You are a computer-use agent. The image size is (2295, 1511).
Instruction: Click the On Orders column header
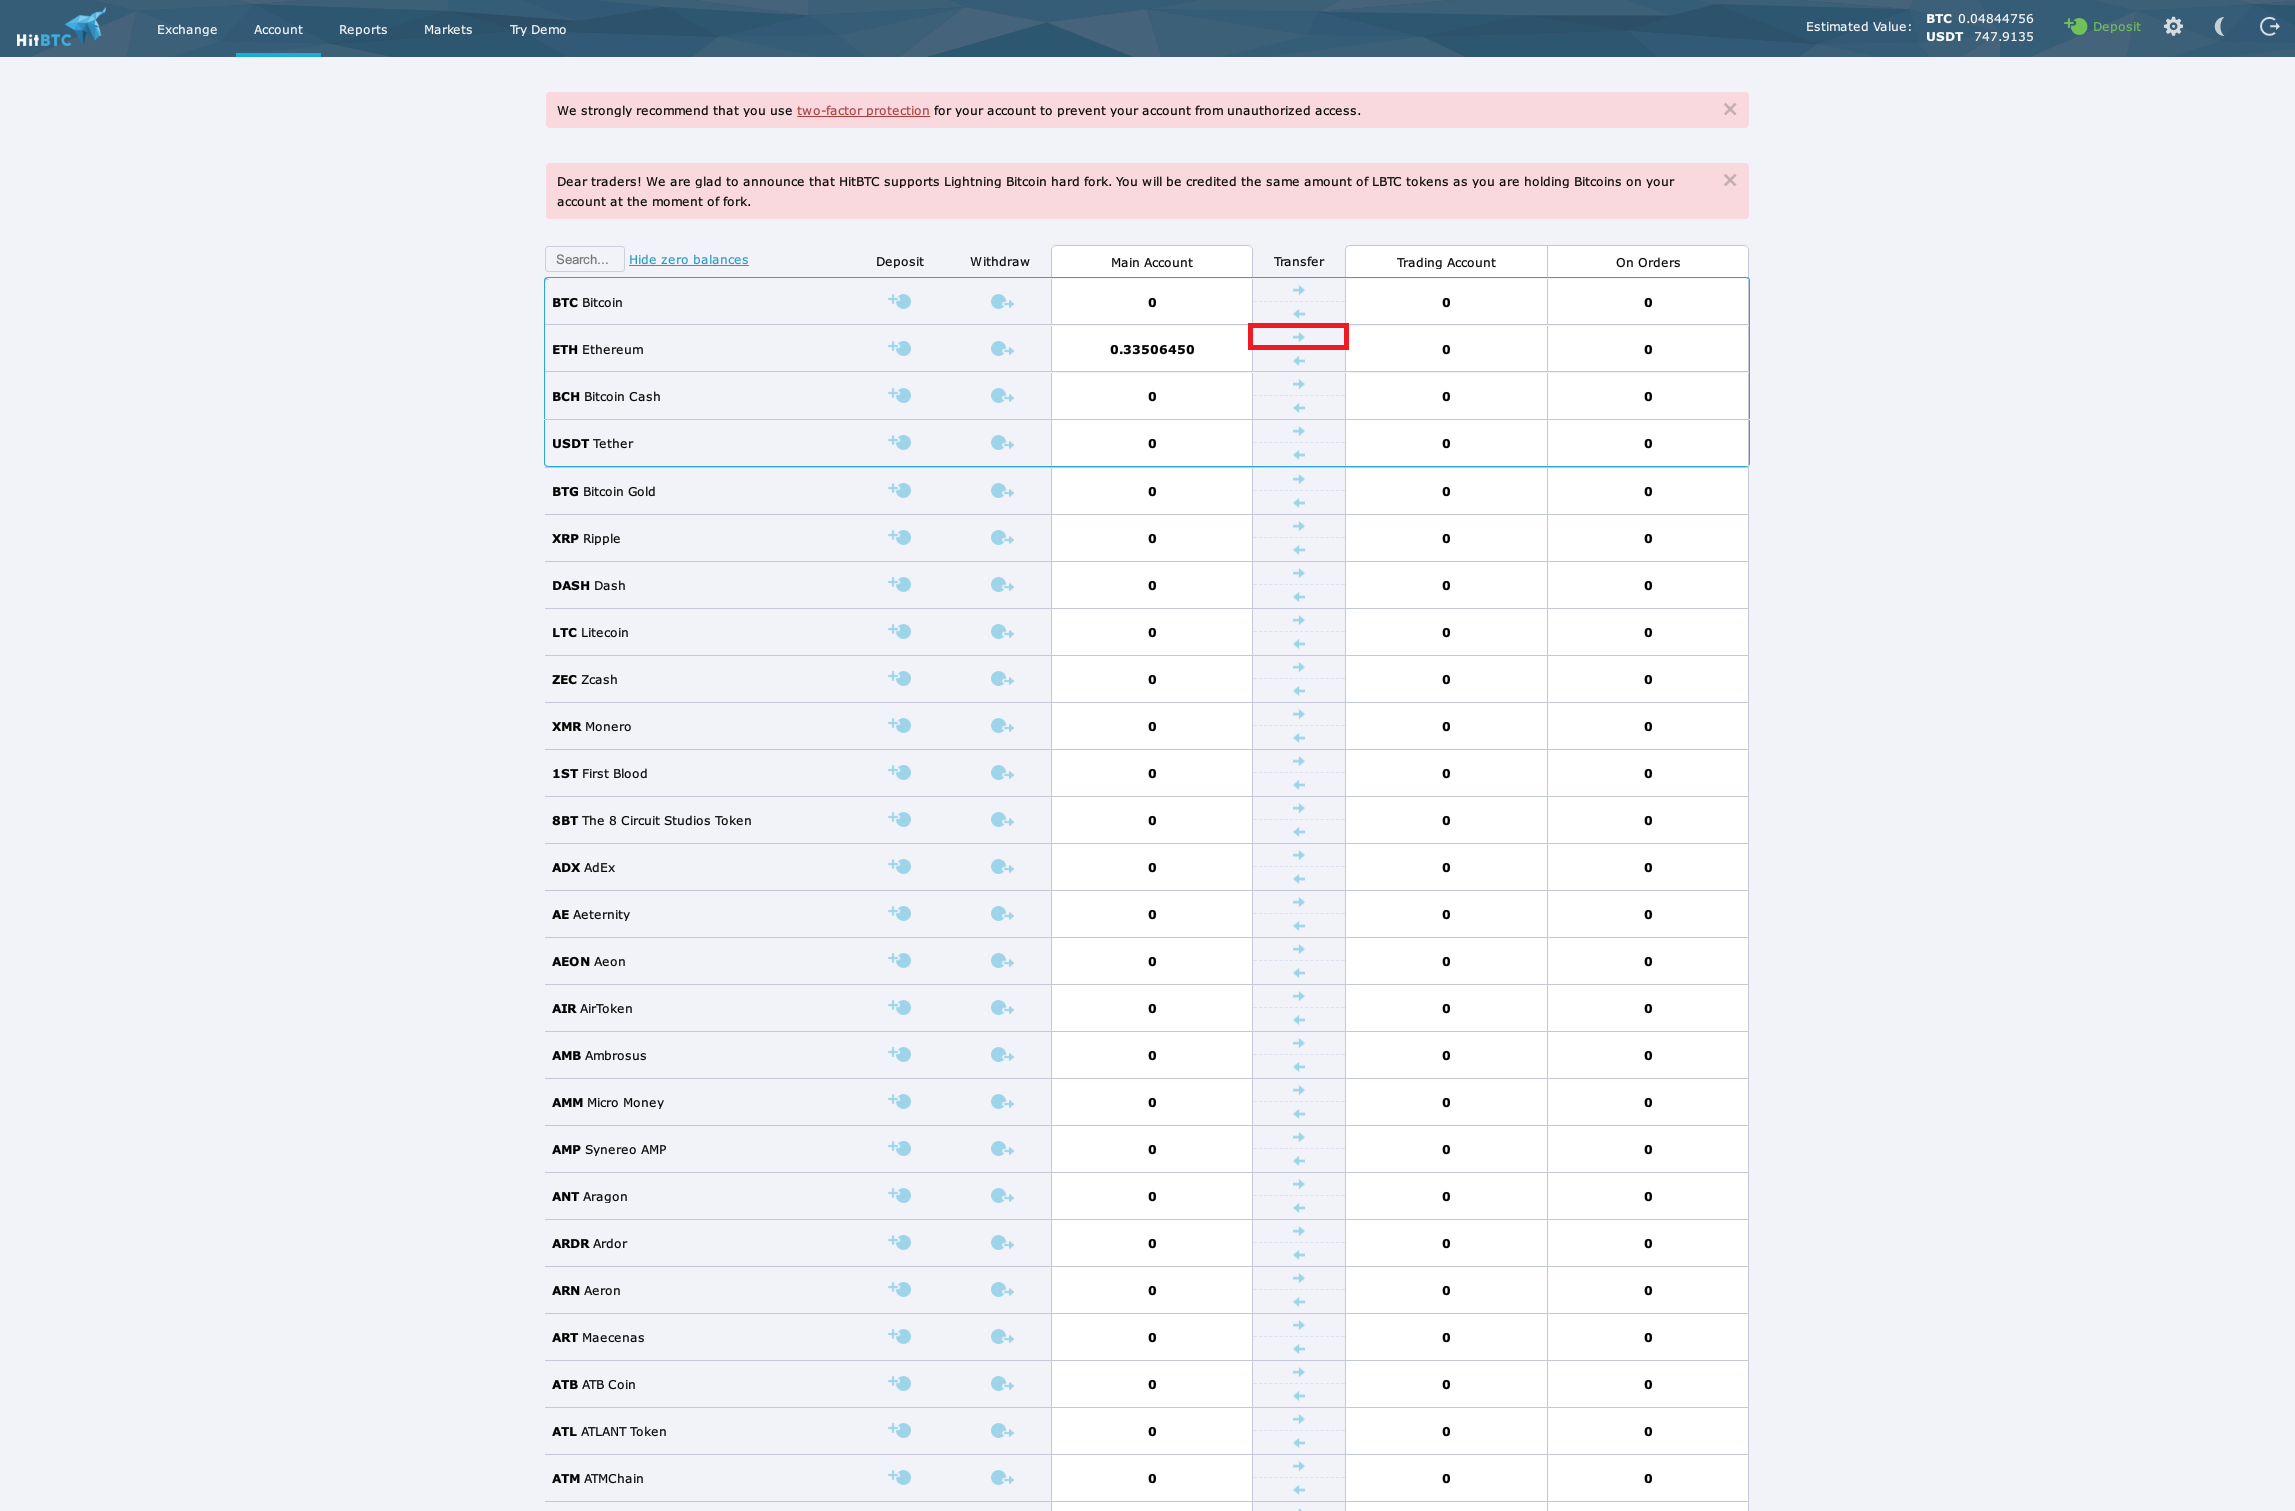click(1648, 262)
